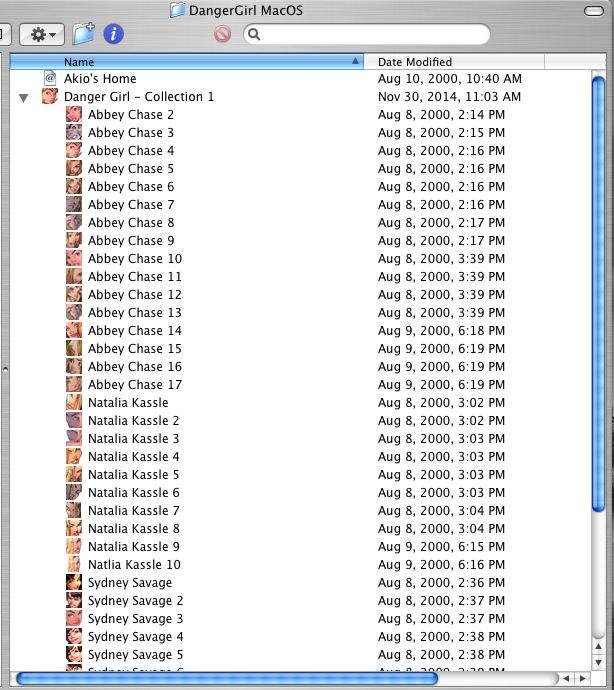Screen dimensions: 614x690
Task: Select the Abbey Chase 7 icon thumbnail
Action: tap(74, 205)
